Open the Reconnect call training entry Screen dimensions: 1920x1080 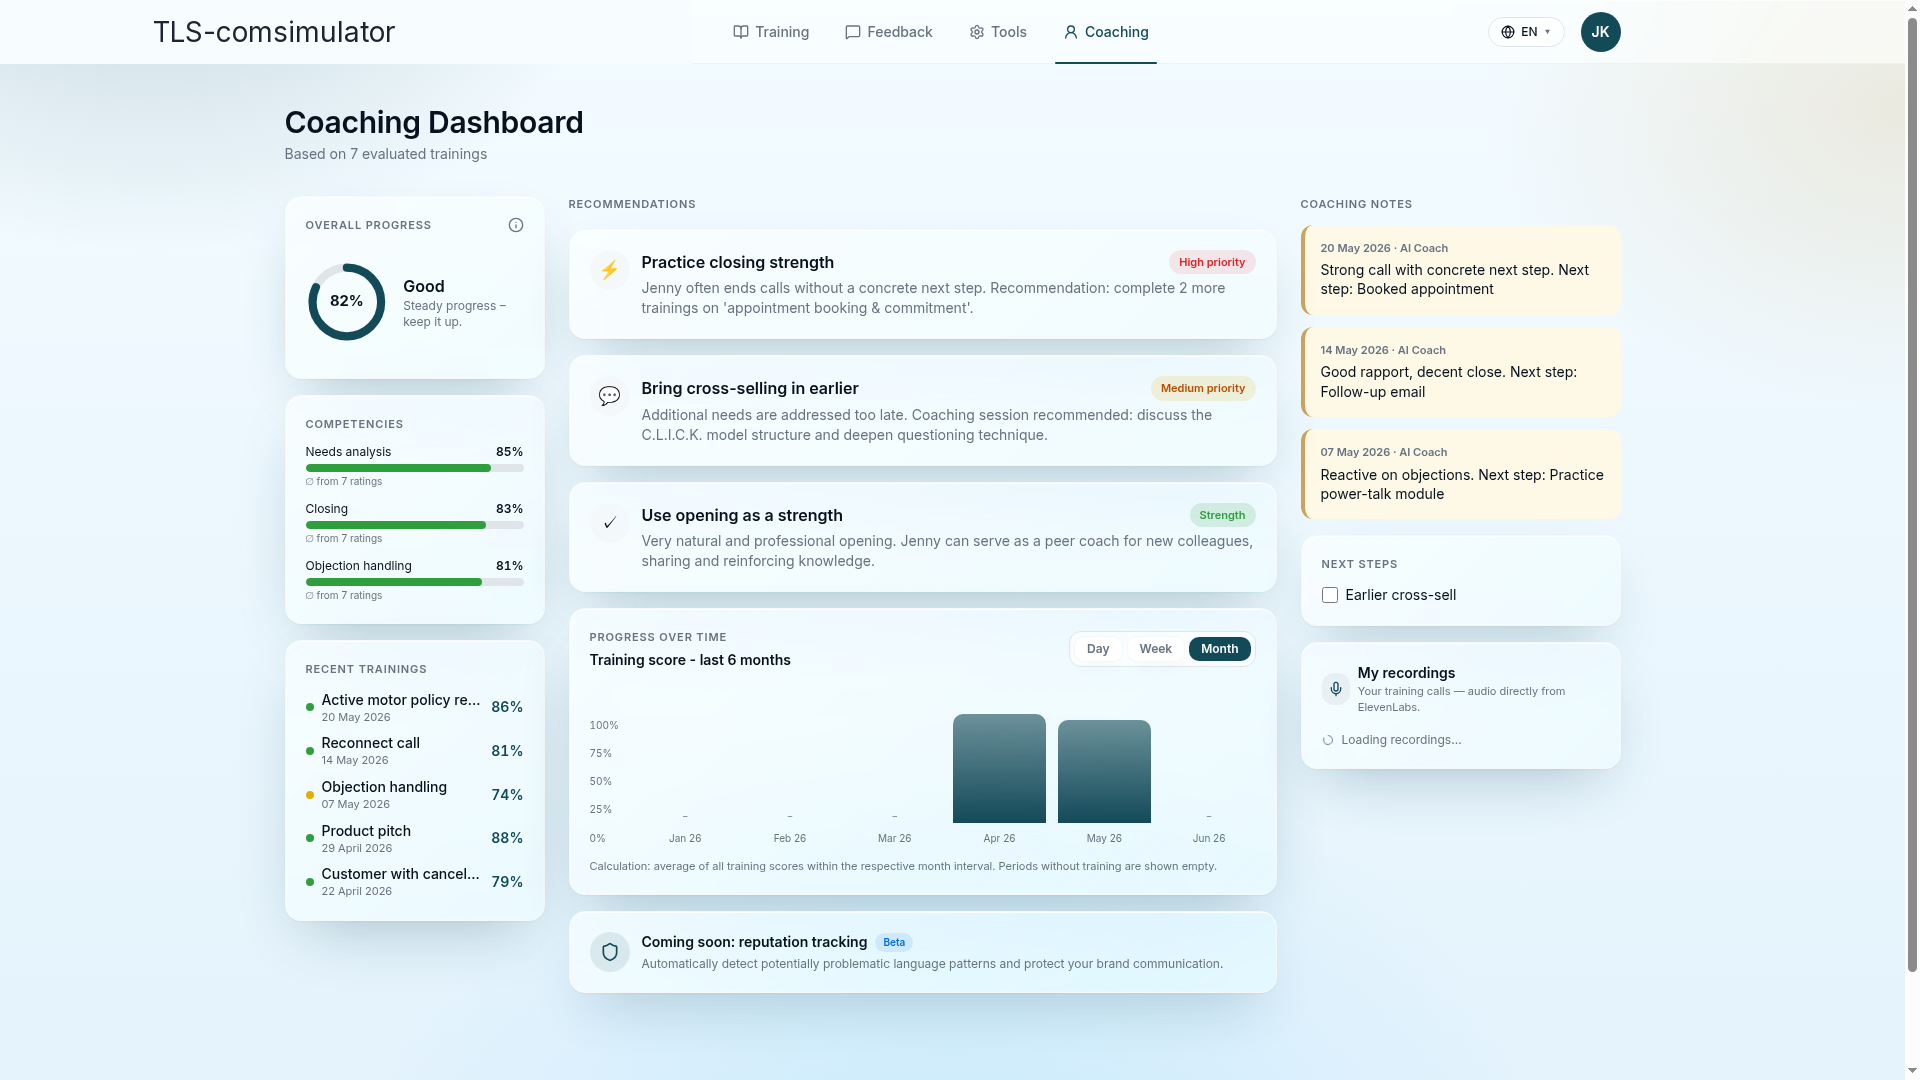(414, 751)
